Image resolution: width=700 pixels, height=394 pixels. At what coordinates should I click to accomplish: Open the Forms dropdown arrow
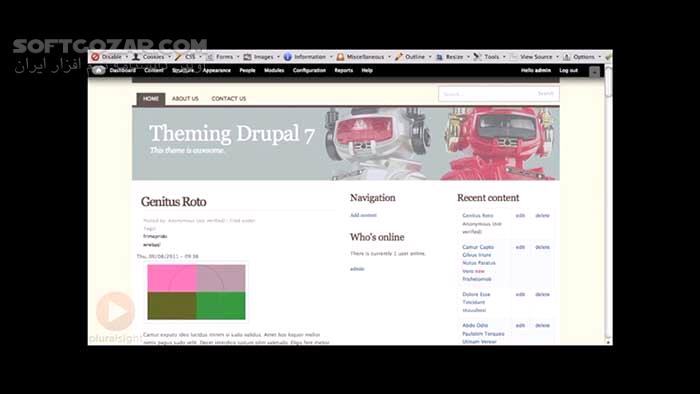click(x=238, y=57)
